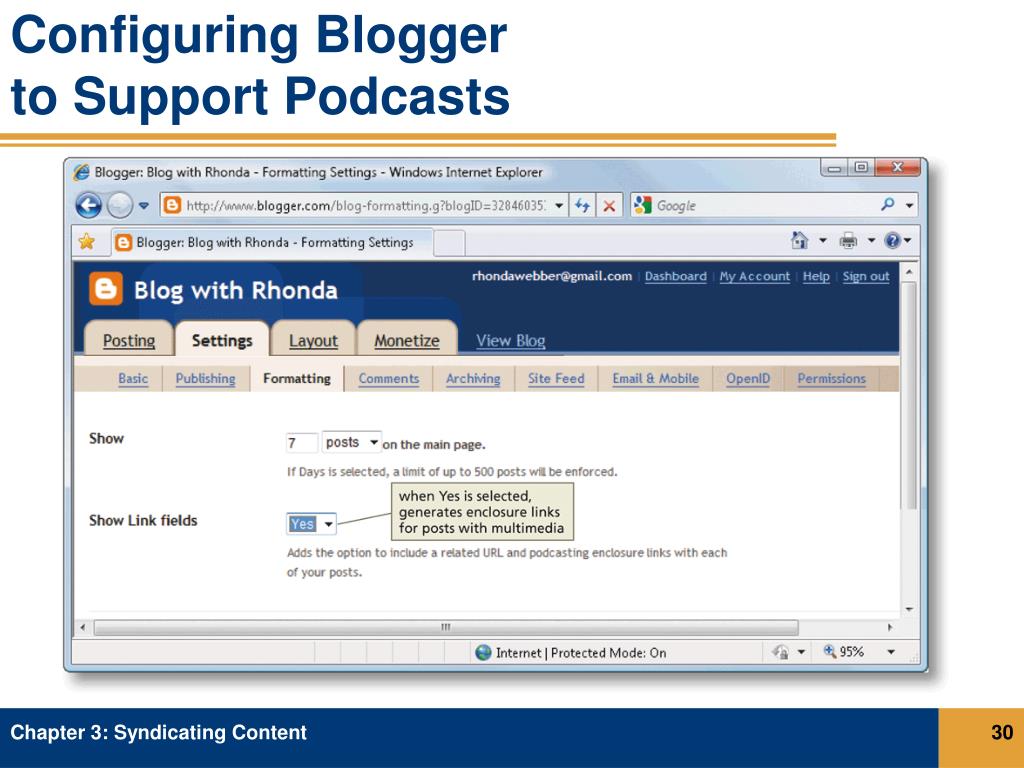1024x768 pixels.
Task: Expand the Home button dropdown arrow
Action: coord(823,241)
